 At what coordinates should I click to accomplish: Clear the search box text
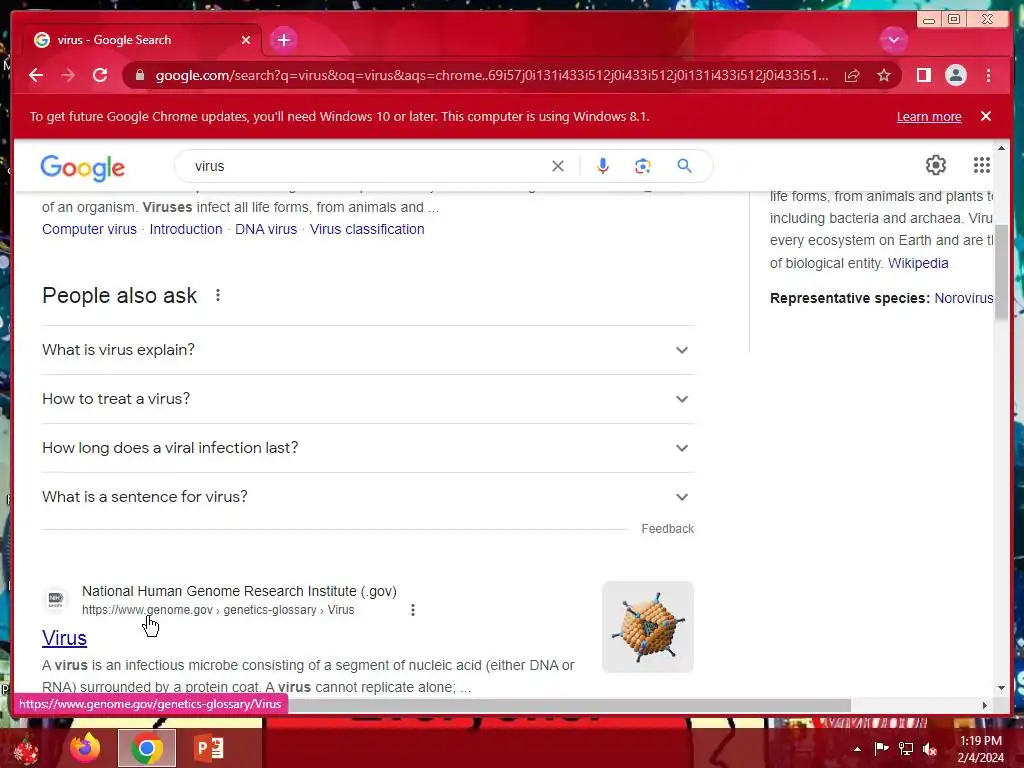[x=558, y=166]
